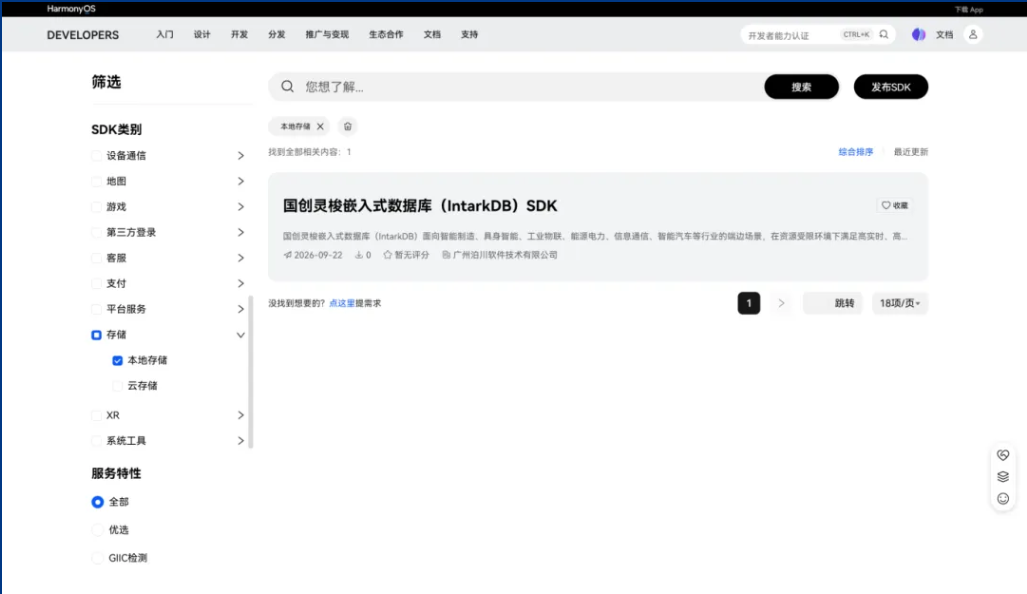1027x594 pixels.
Task: Click the filter panel scrollbar
Action: click(251, 372)
